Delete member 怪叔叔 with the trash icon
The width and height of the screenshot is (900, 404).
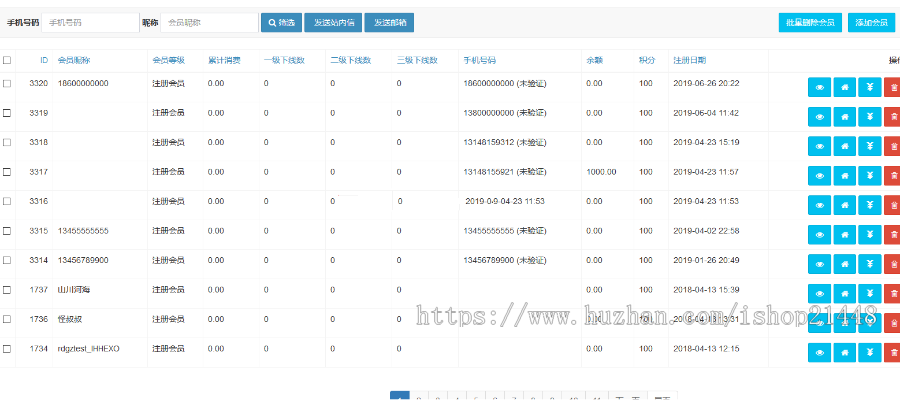point(892,323)
